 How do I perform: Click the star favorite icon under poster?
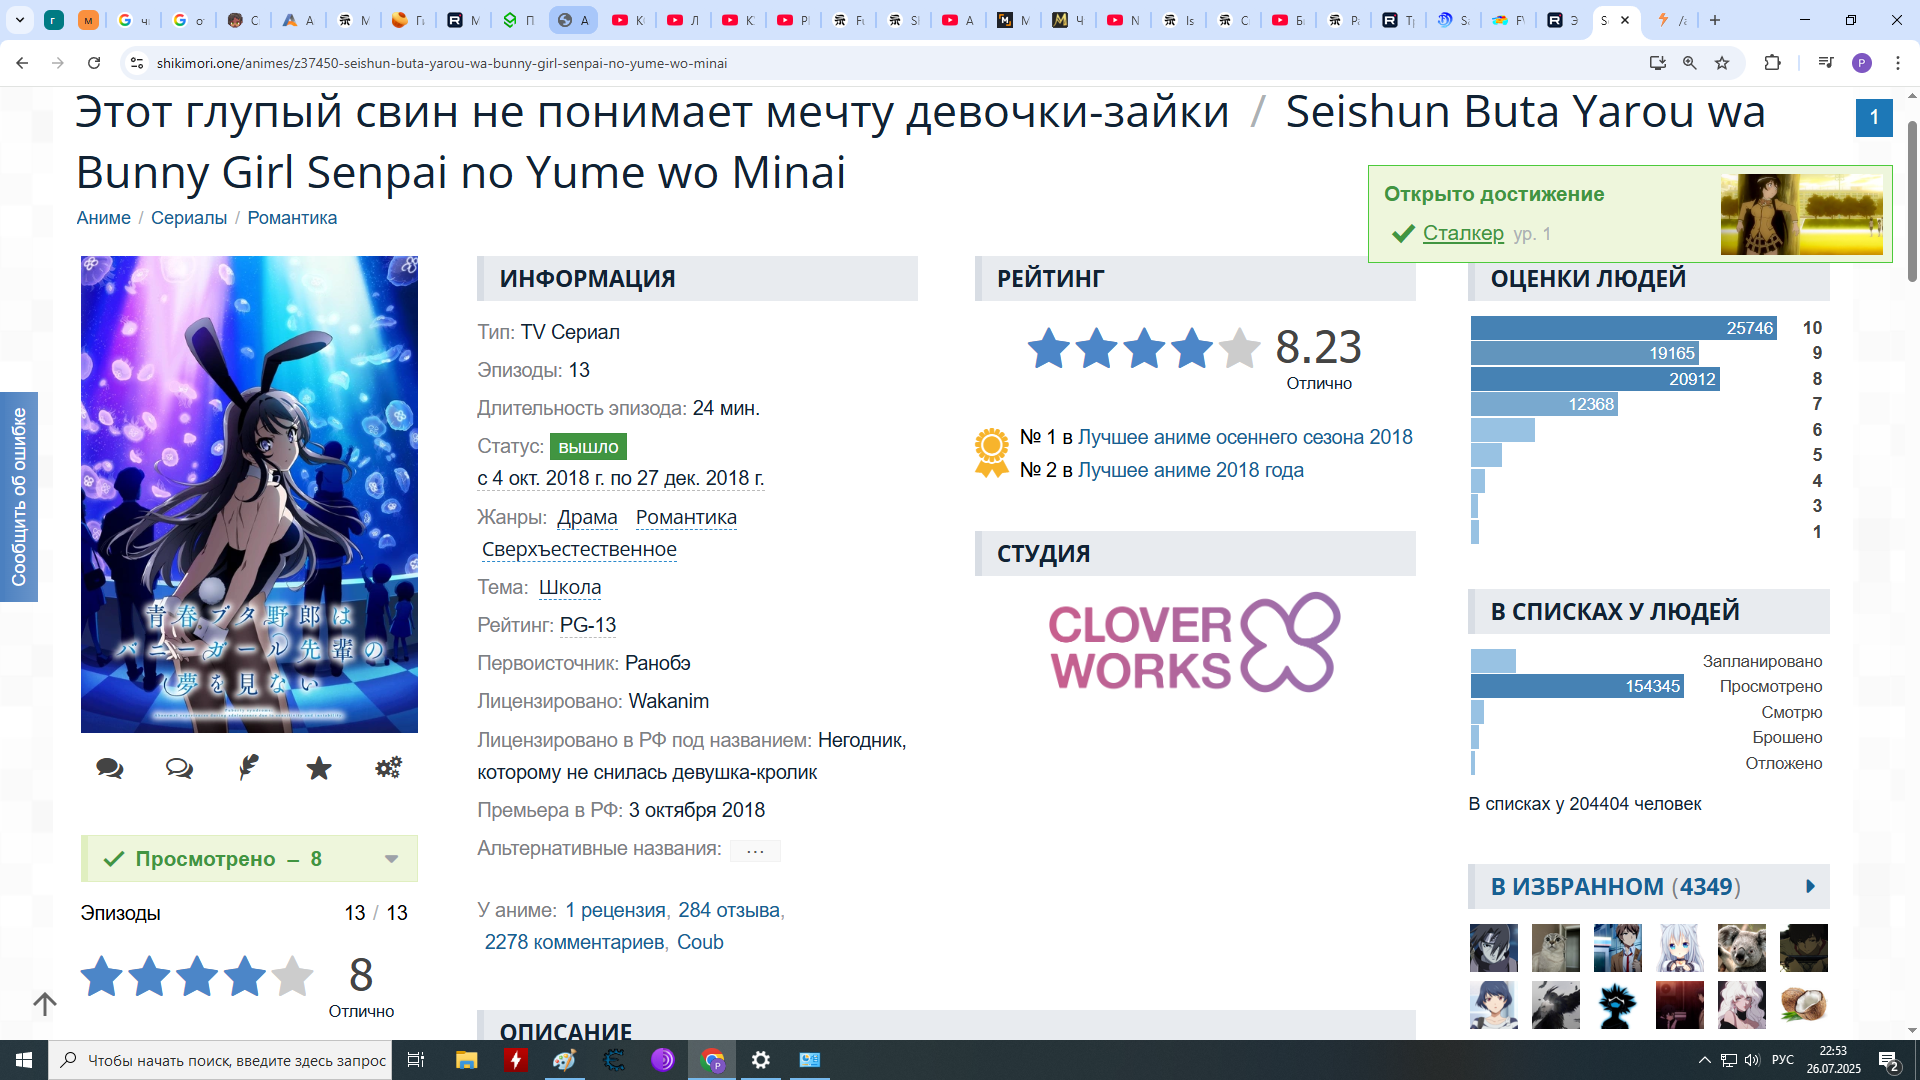tap(319, 768)
